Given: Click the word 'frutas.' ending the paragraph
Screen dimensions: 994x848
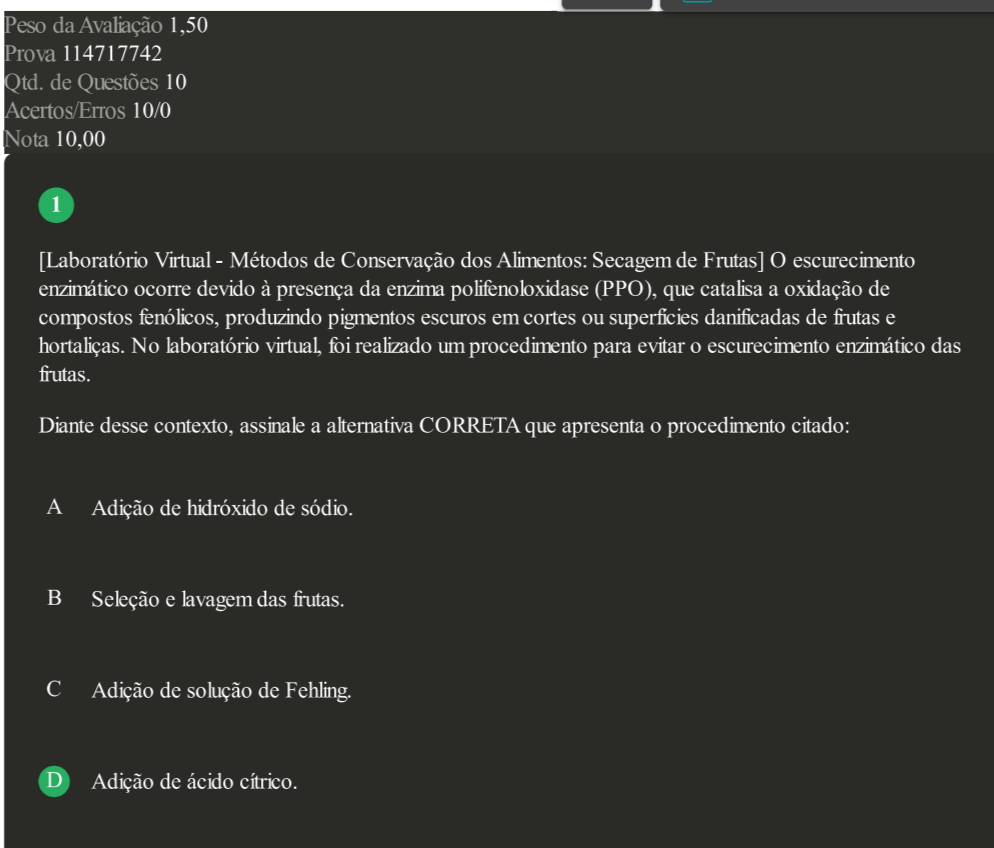Looking at the screenshot, I should (x=65, y=375).
